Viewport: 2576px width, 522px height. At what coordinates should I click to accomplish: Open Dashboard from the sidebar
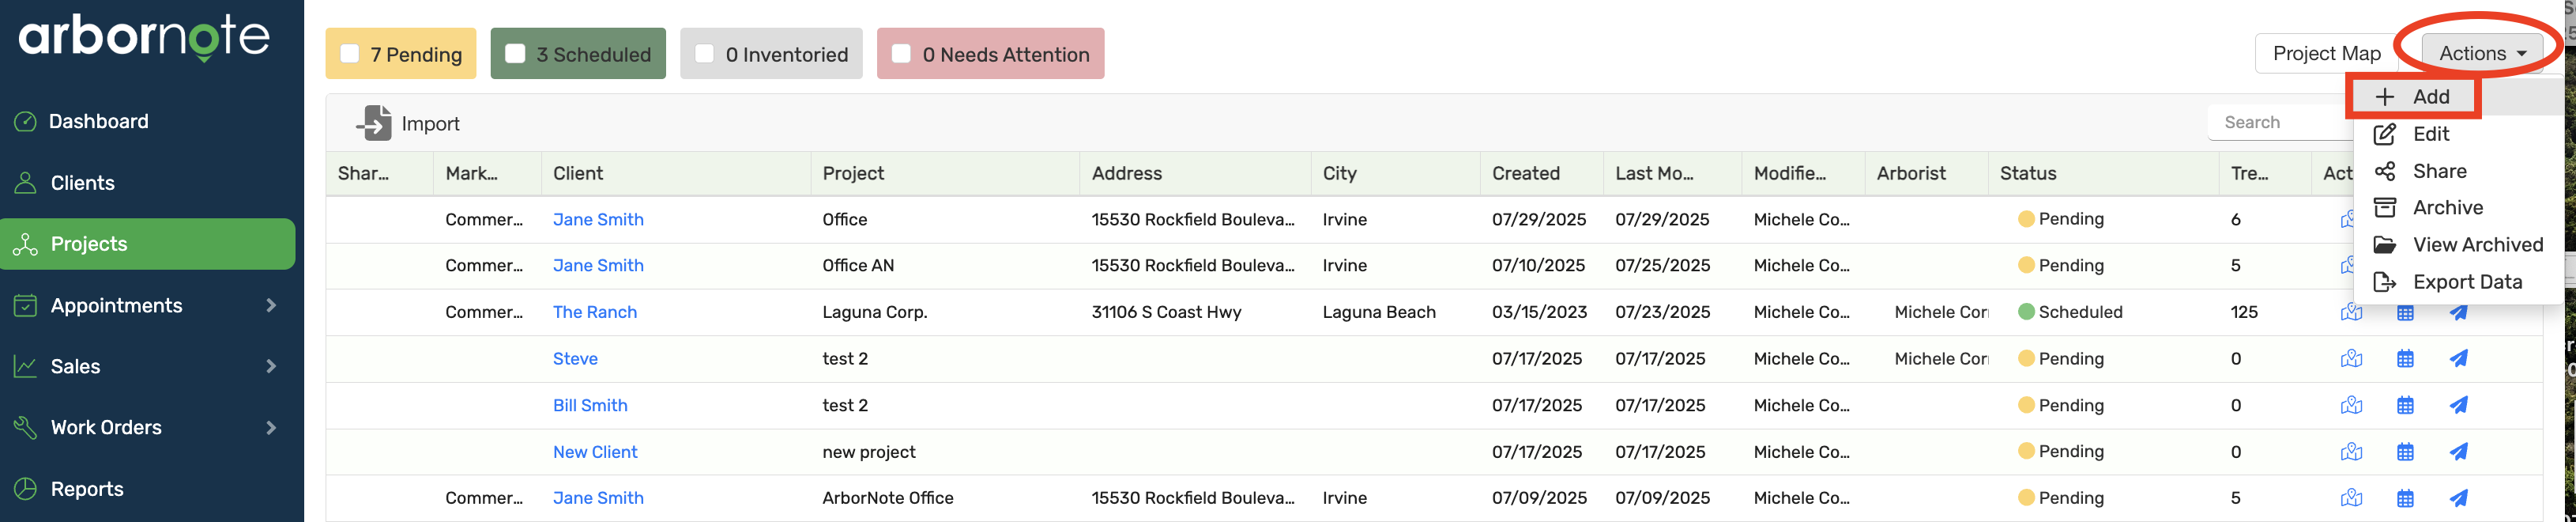[98, 121]
